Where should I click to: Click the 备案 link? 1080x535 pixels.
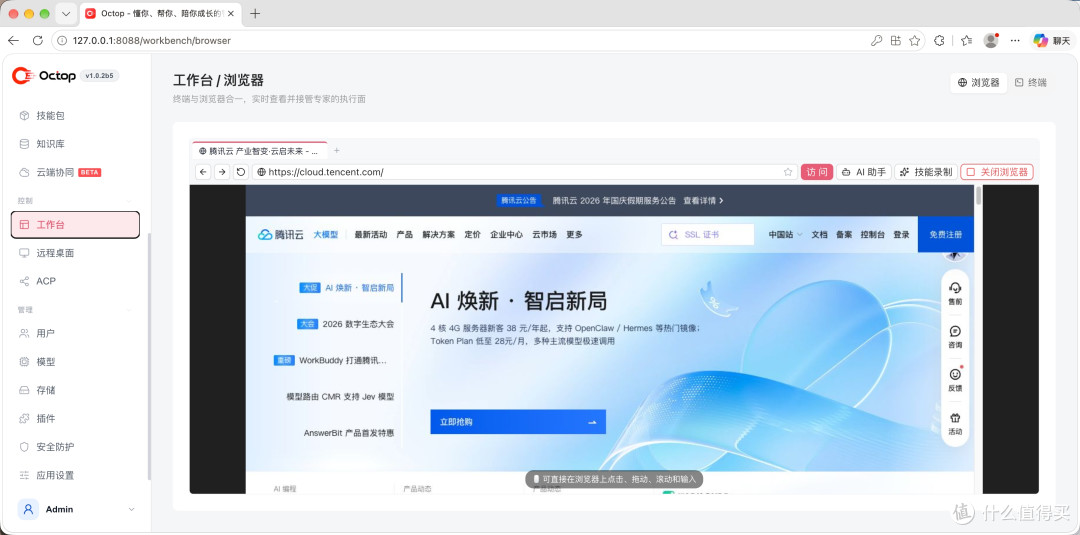click(x=844, y=235)
